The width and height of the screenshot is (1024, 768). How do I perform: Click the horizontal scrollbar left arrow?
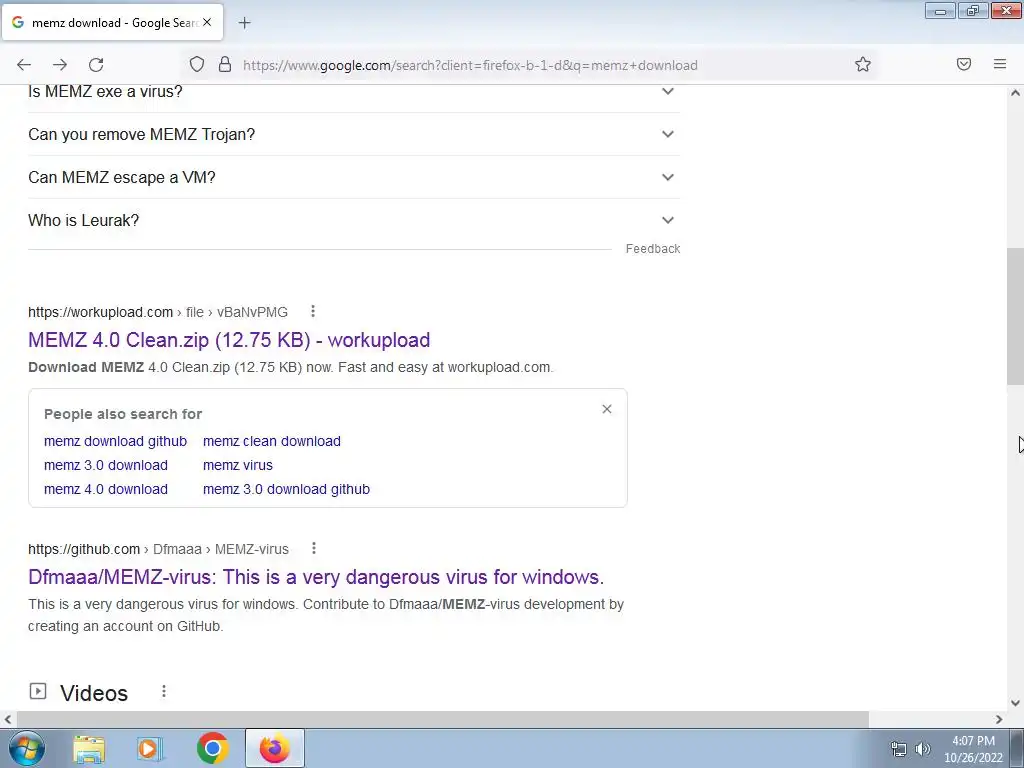point(7,719)
